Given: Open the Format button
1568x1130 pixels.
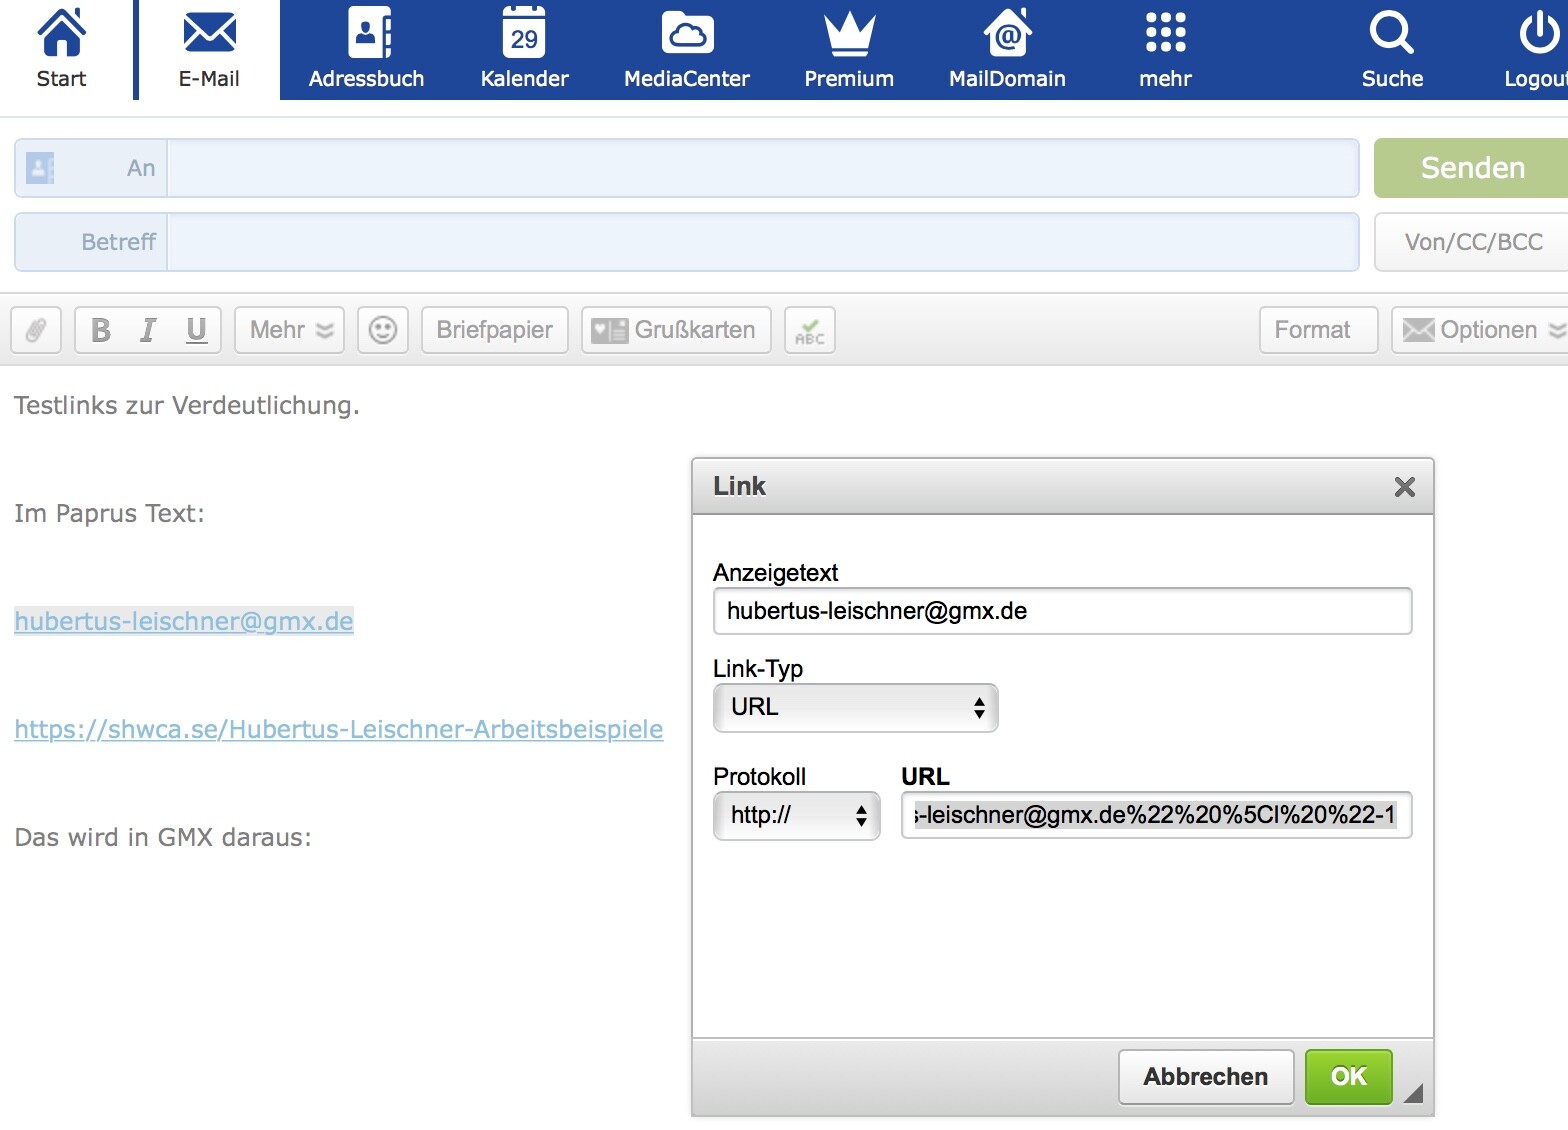Looking at the screenshot, I should 1318,330.
